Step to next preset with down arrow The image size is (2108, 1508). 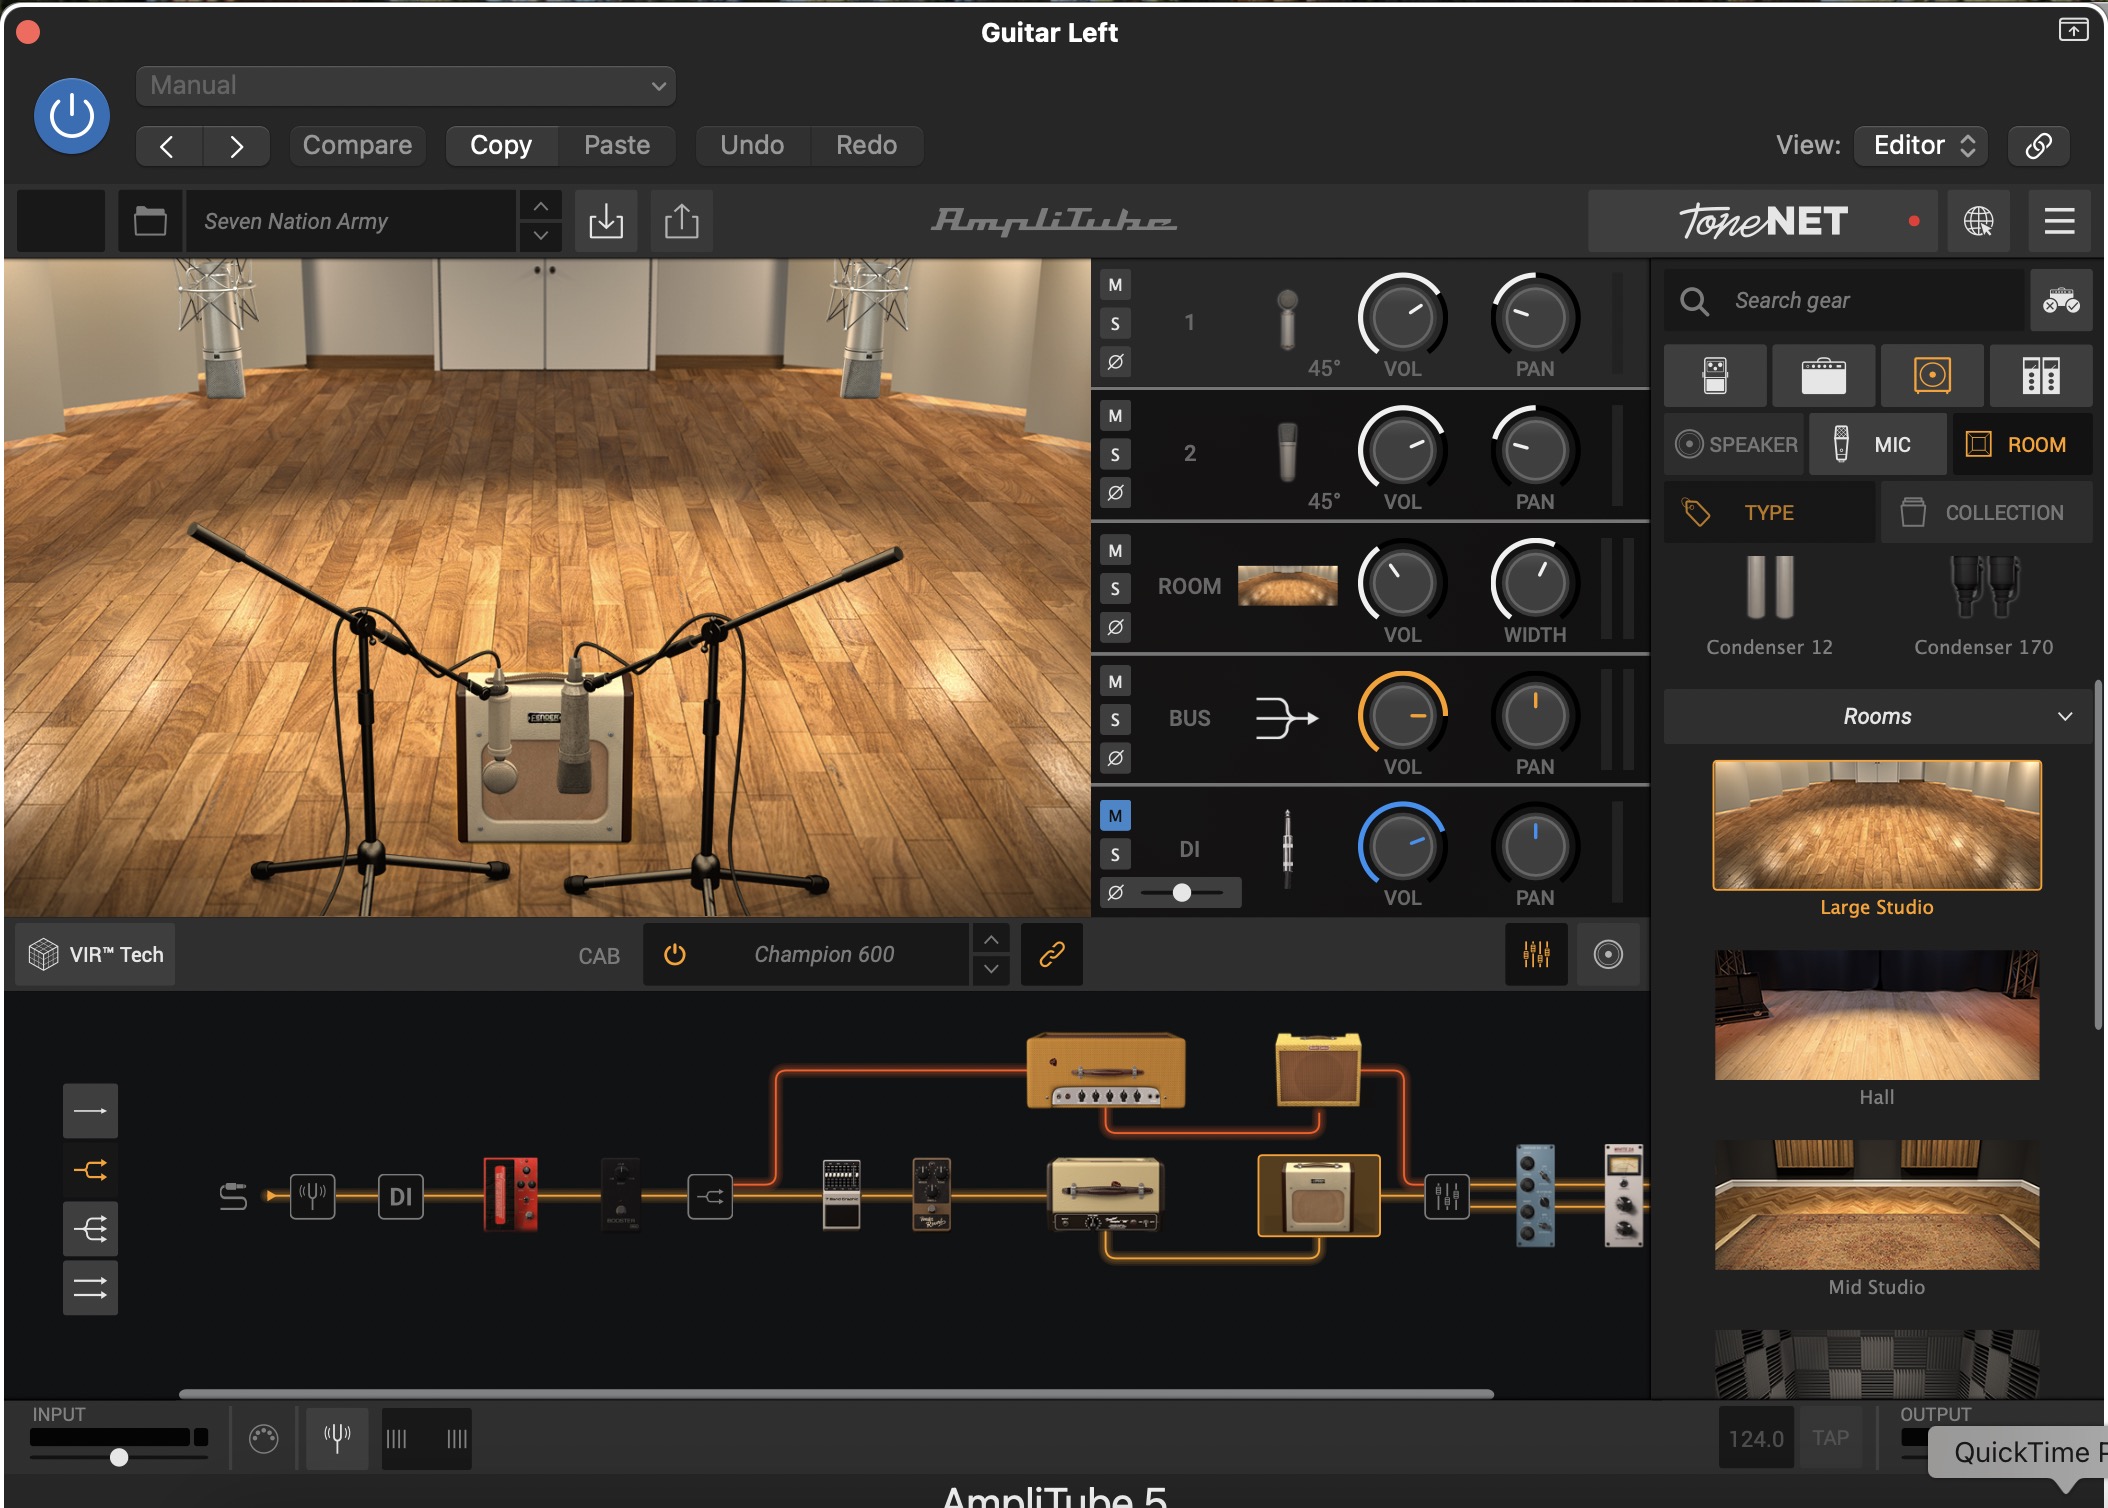click(x=540, y=236)
